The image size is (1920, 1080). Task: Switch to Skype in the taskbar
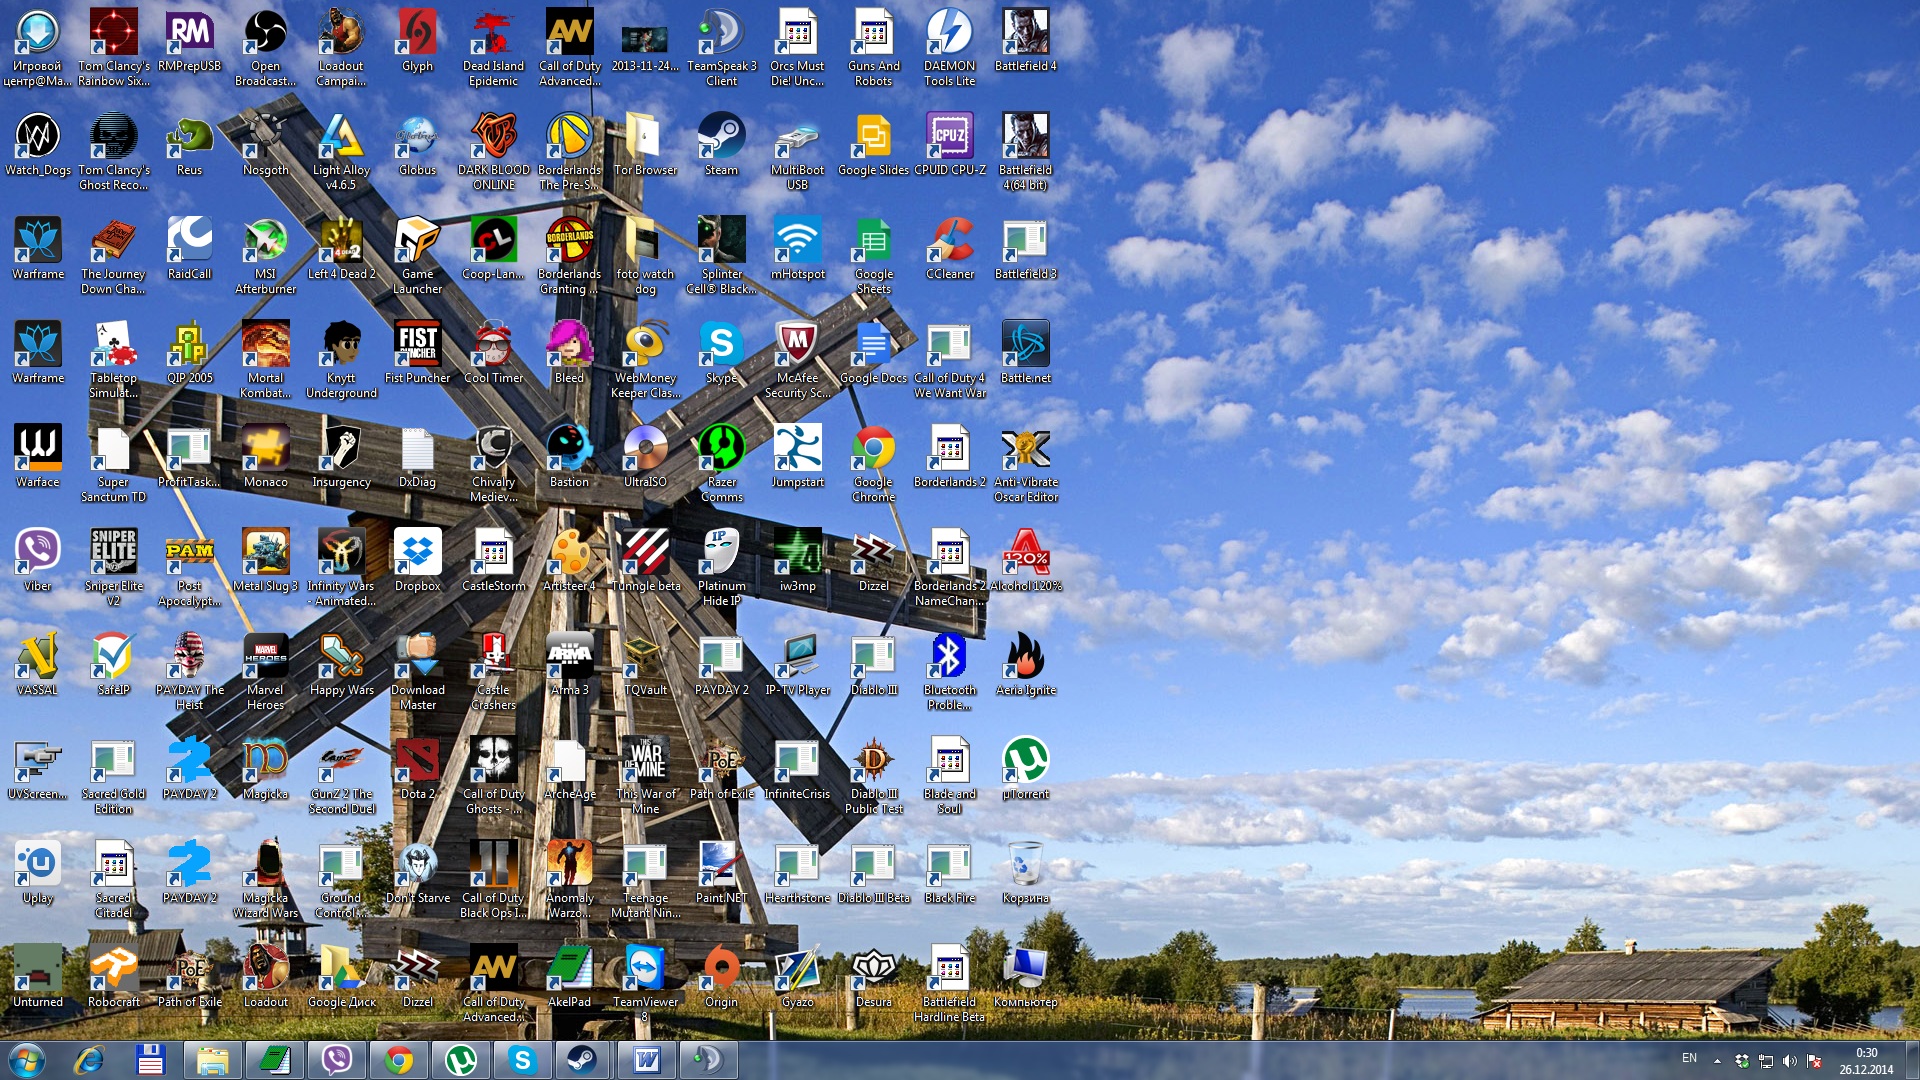[x=522, y=1060]
